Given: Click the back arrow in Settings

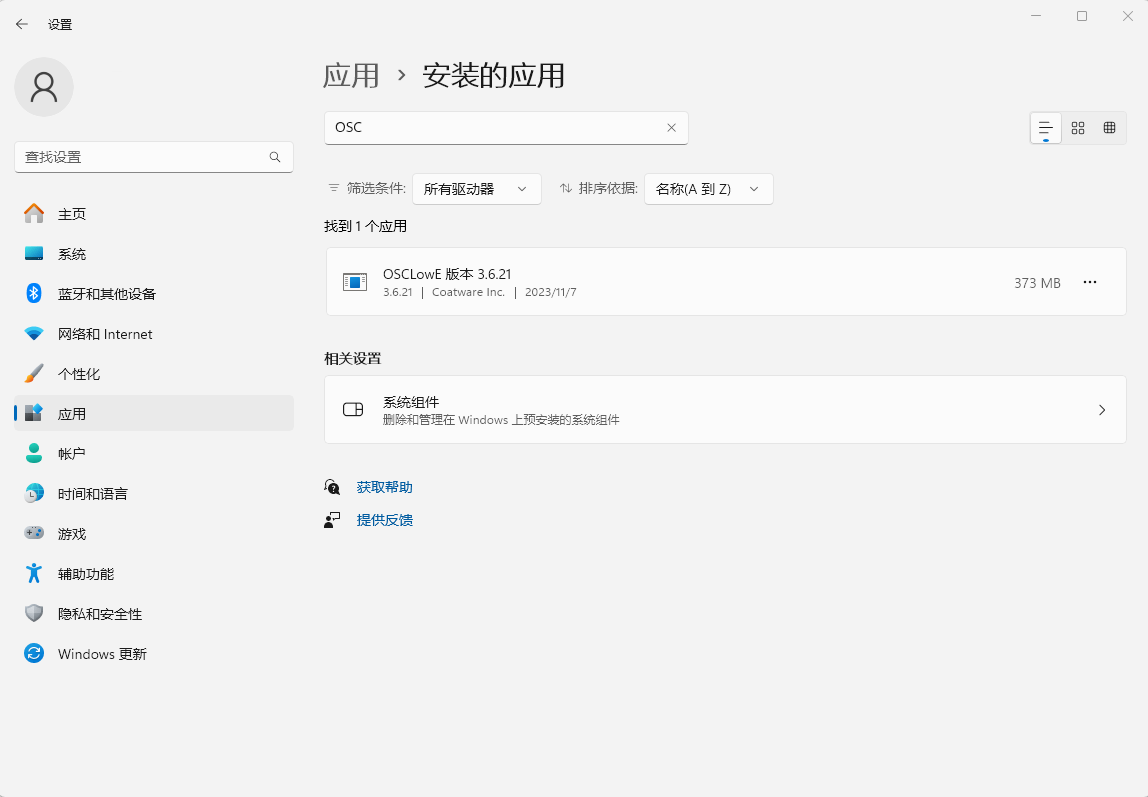Looking at the screenshot, I should (x=22, y=24).
